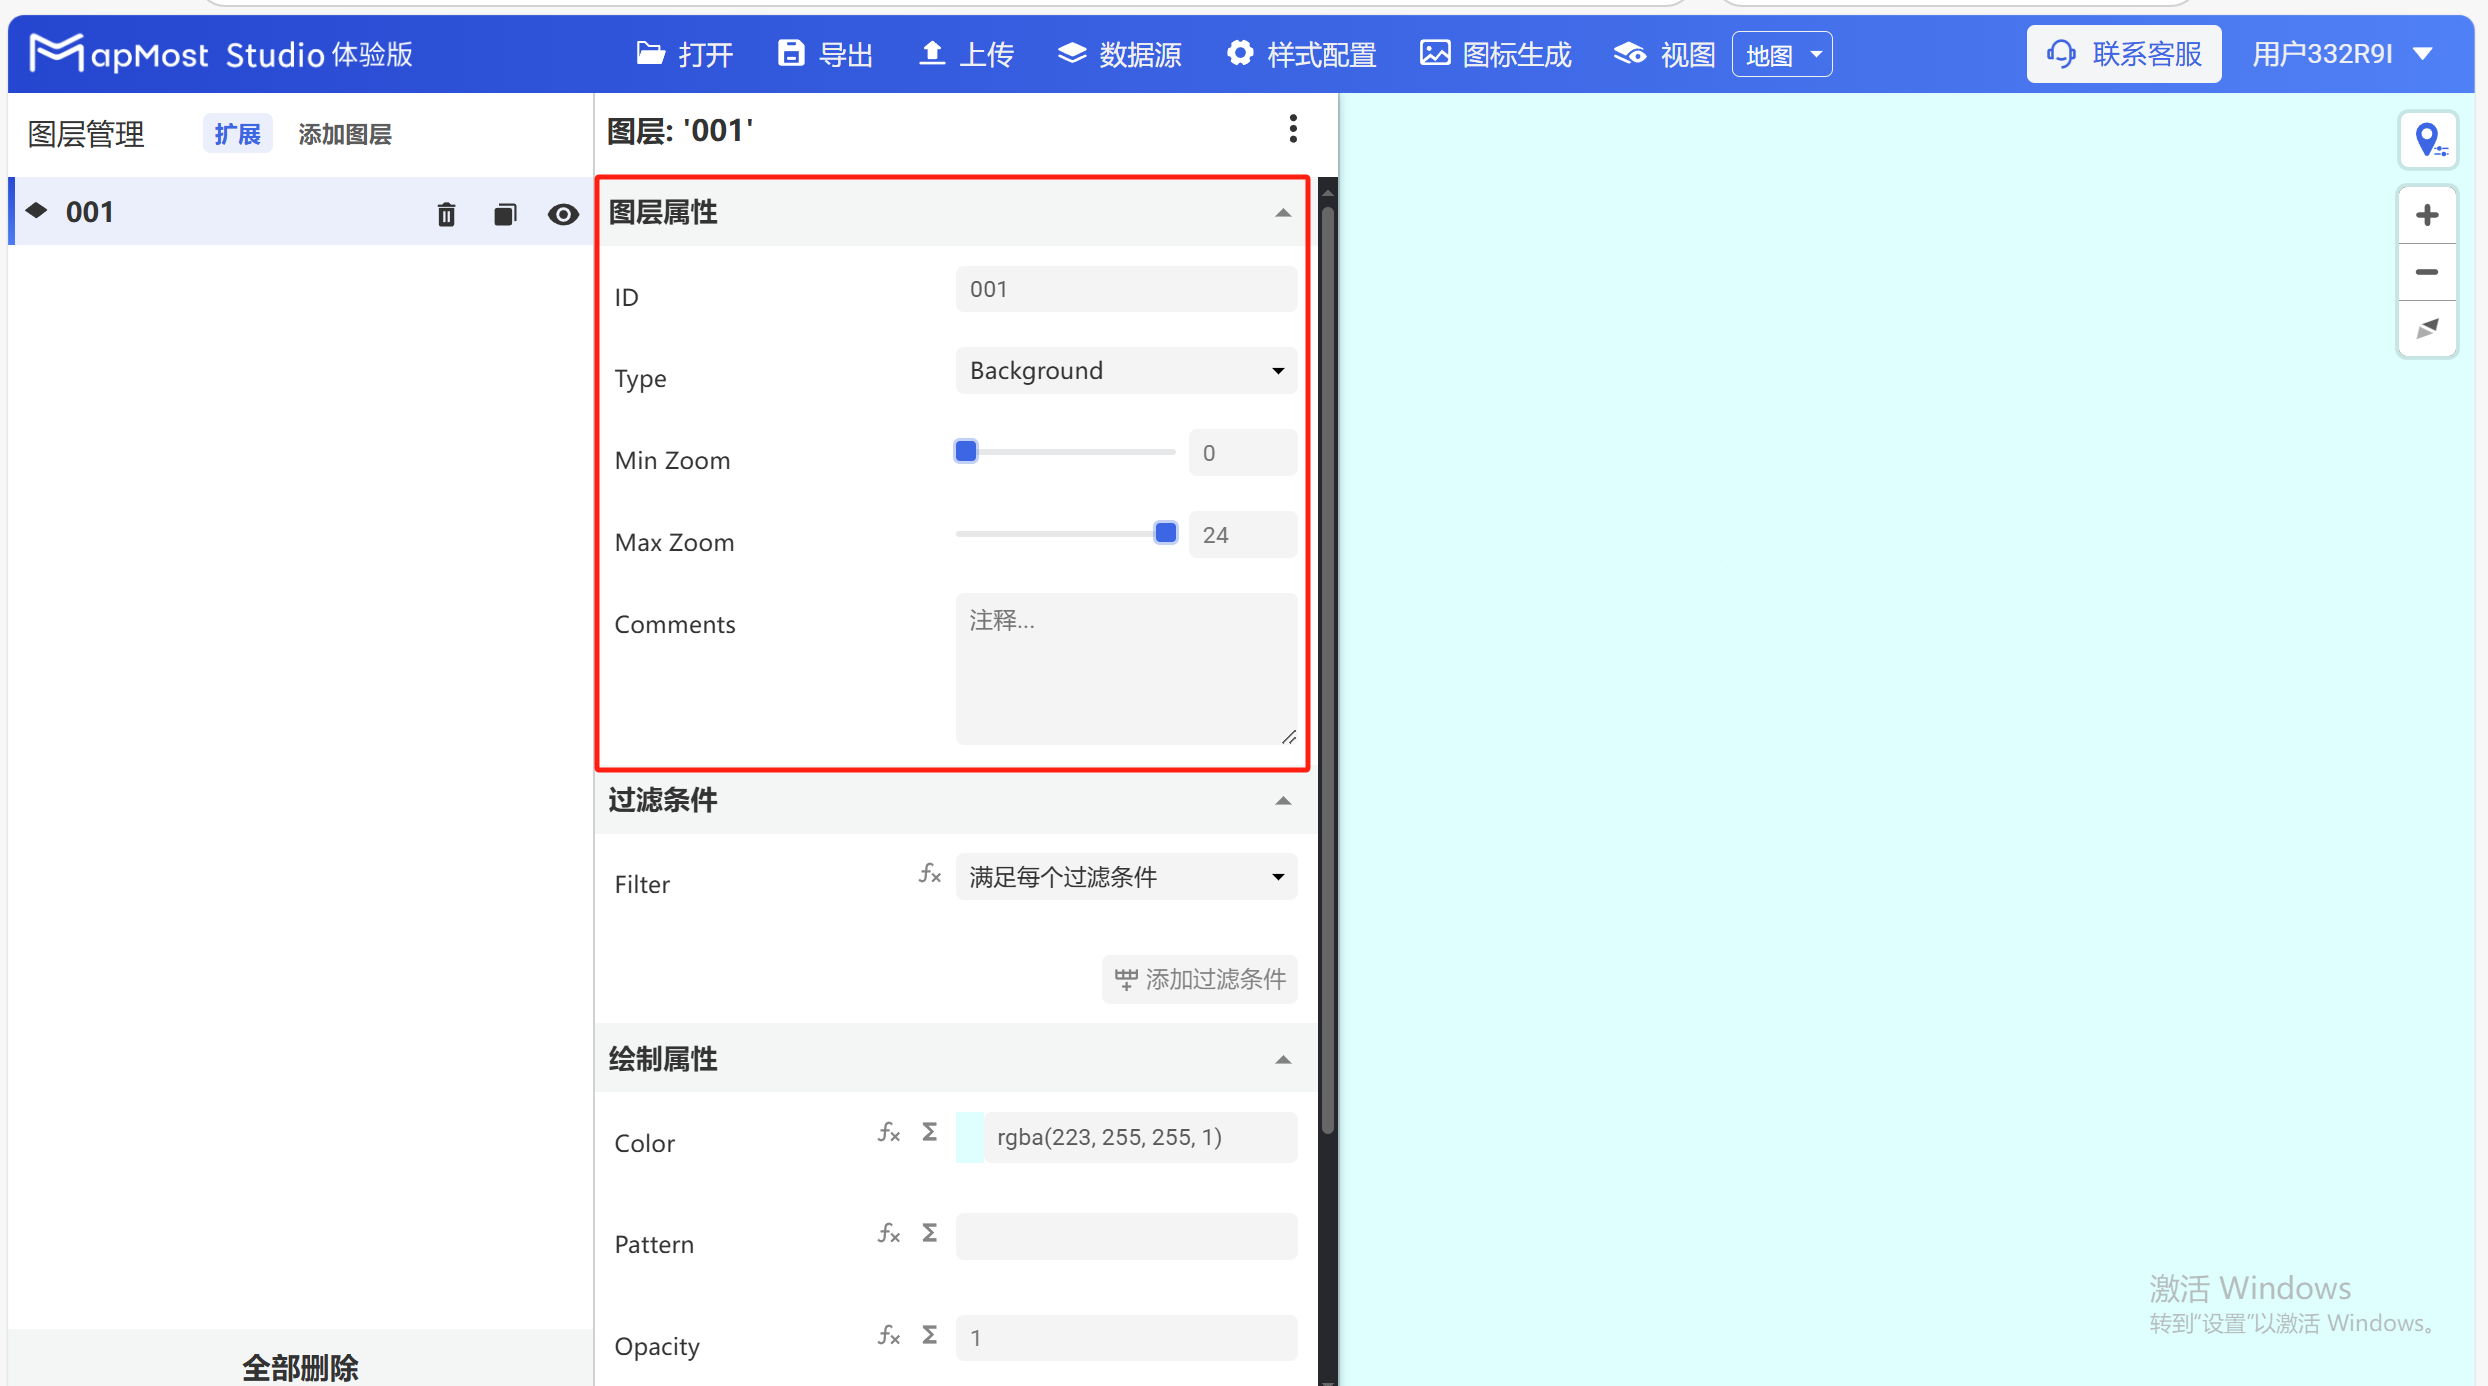Collapse the 过滤条件 section

1283,801
